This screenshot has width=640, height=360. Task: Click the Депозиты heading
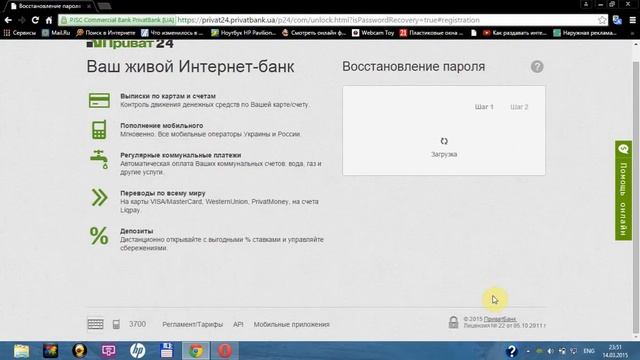(137, 231)
